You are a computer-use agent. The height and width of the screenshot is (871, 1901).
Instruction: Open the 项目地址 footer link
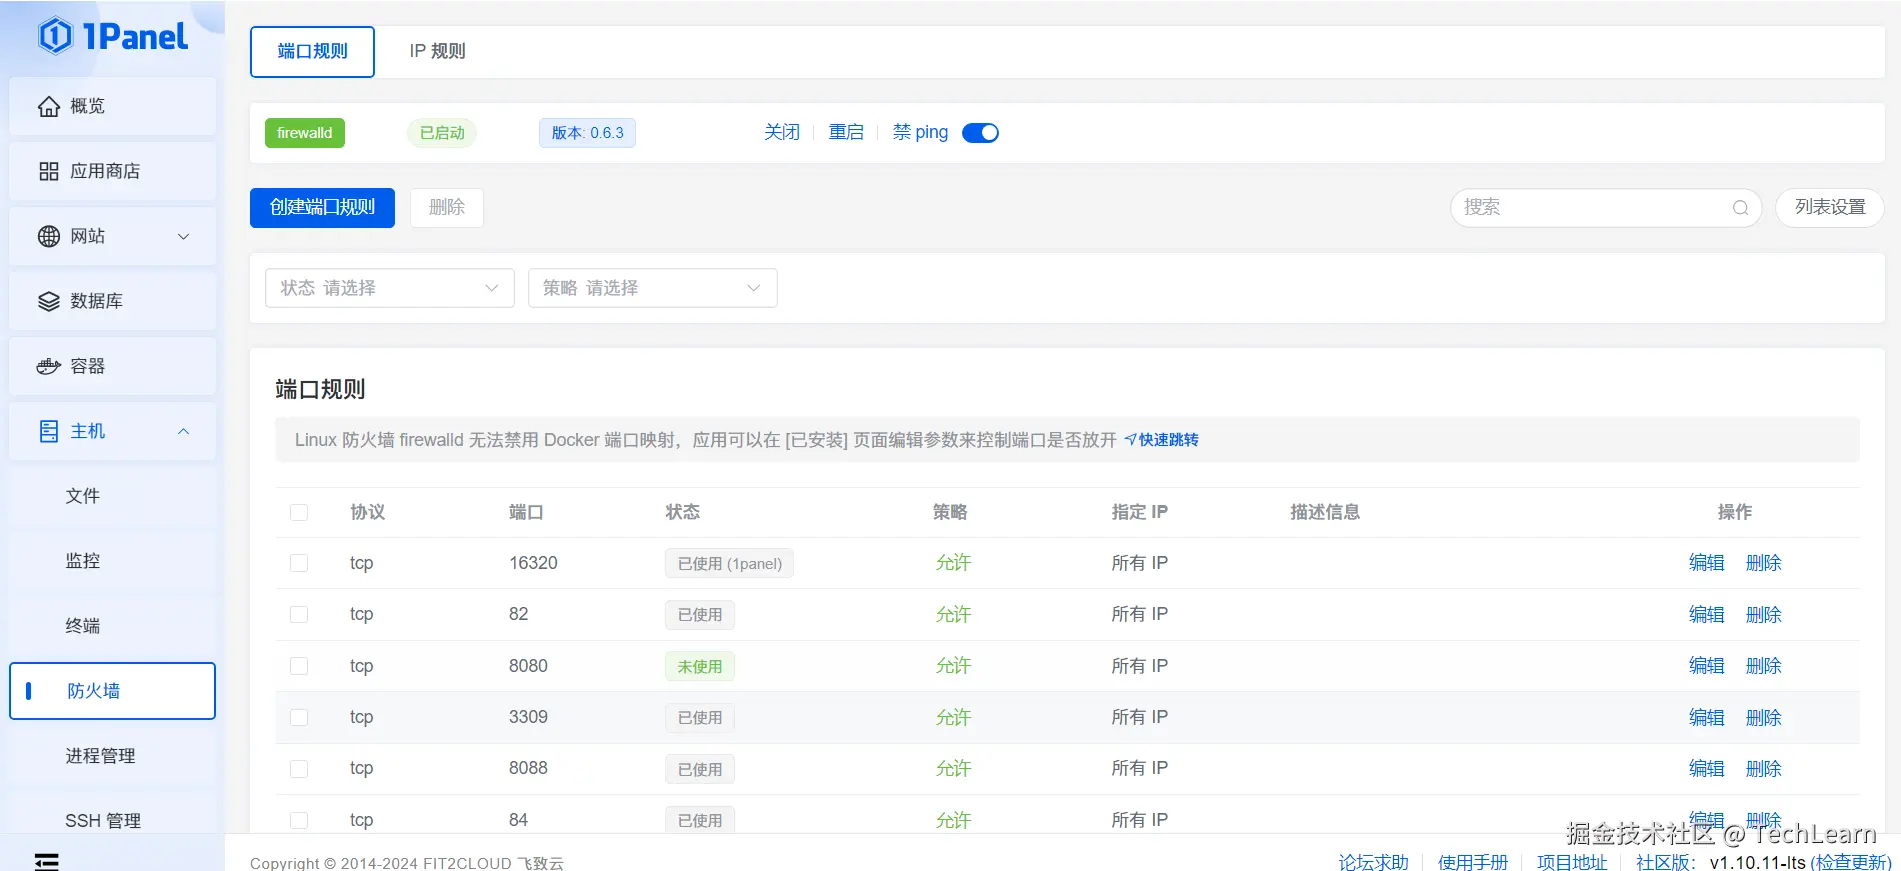(1571, 862)
